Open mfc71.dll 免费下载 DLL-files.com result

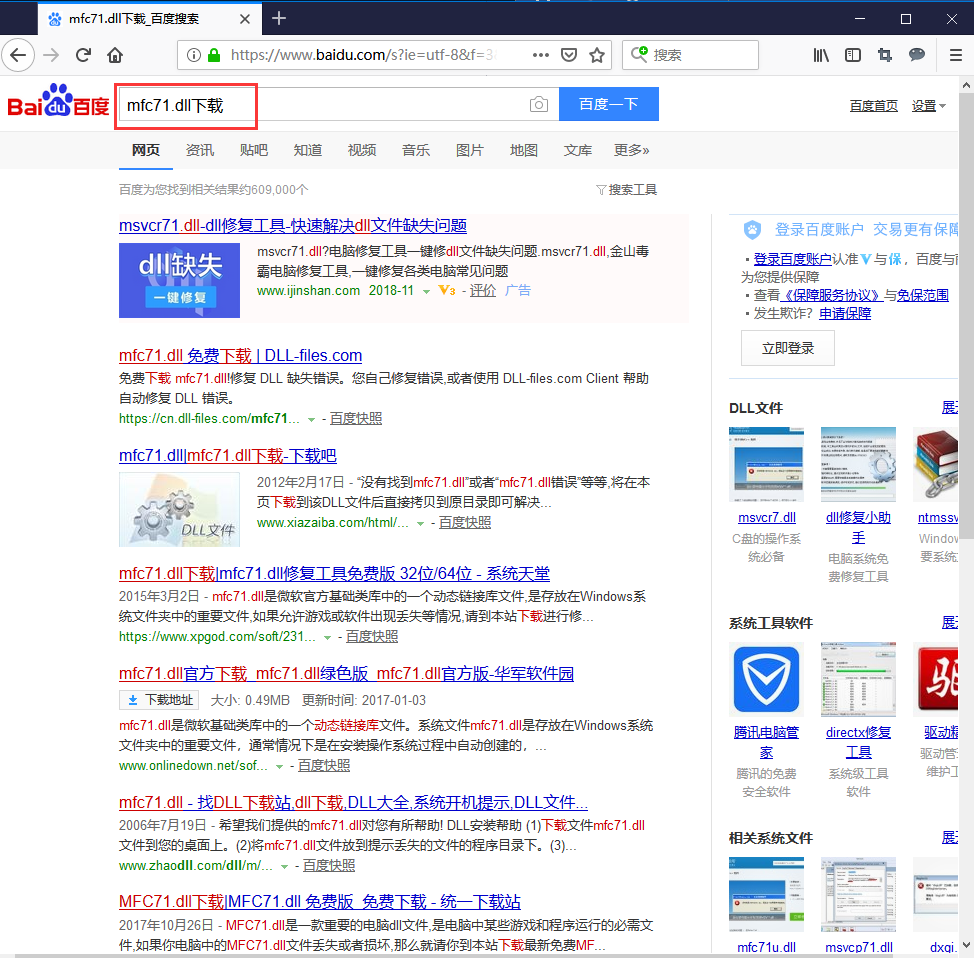click(240, 356)
